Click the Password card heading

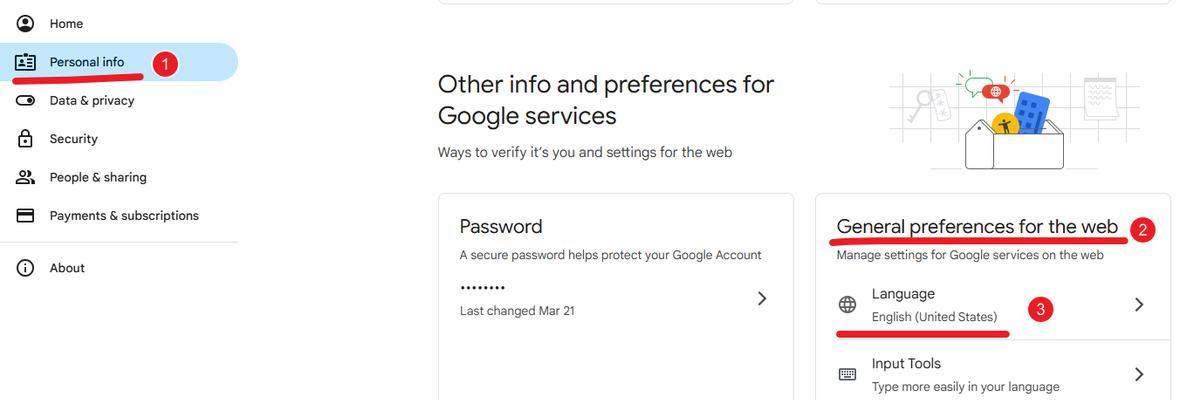pyautogui.click(x=500, y=227)
